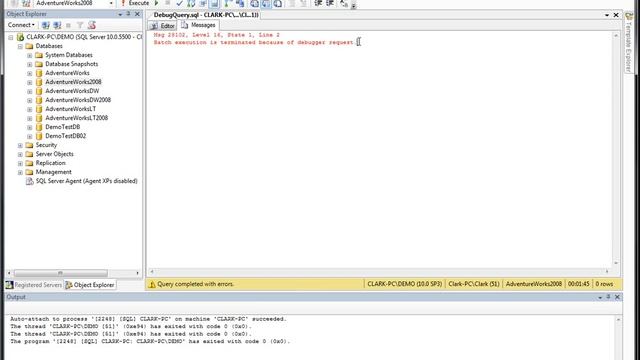Viewport: 640px width, 360px height.
Task: Click up arrow of Messages vertical scrollbar
Action: point(616,36)
